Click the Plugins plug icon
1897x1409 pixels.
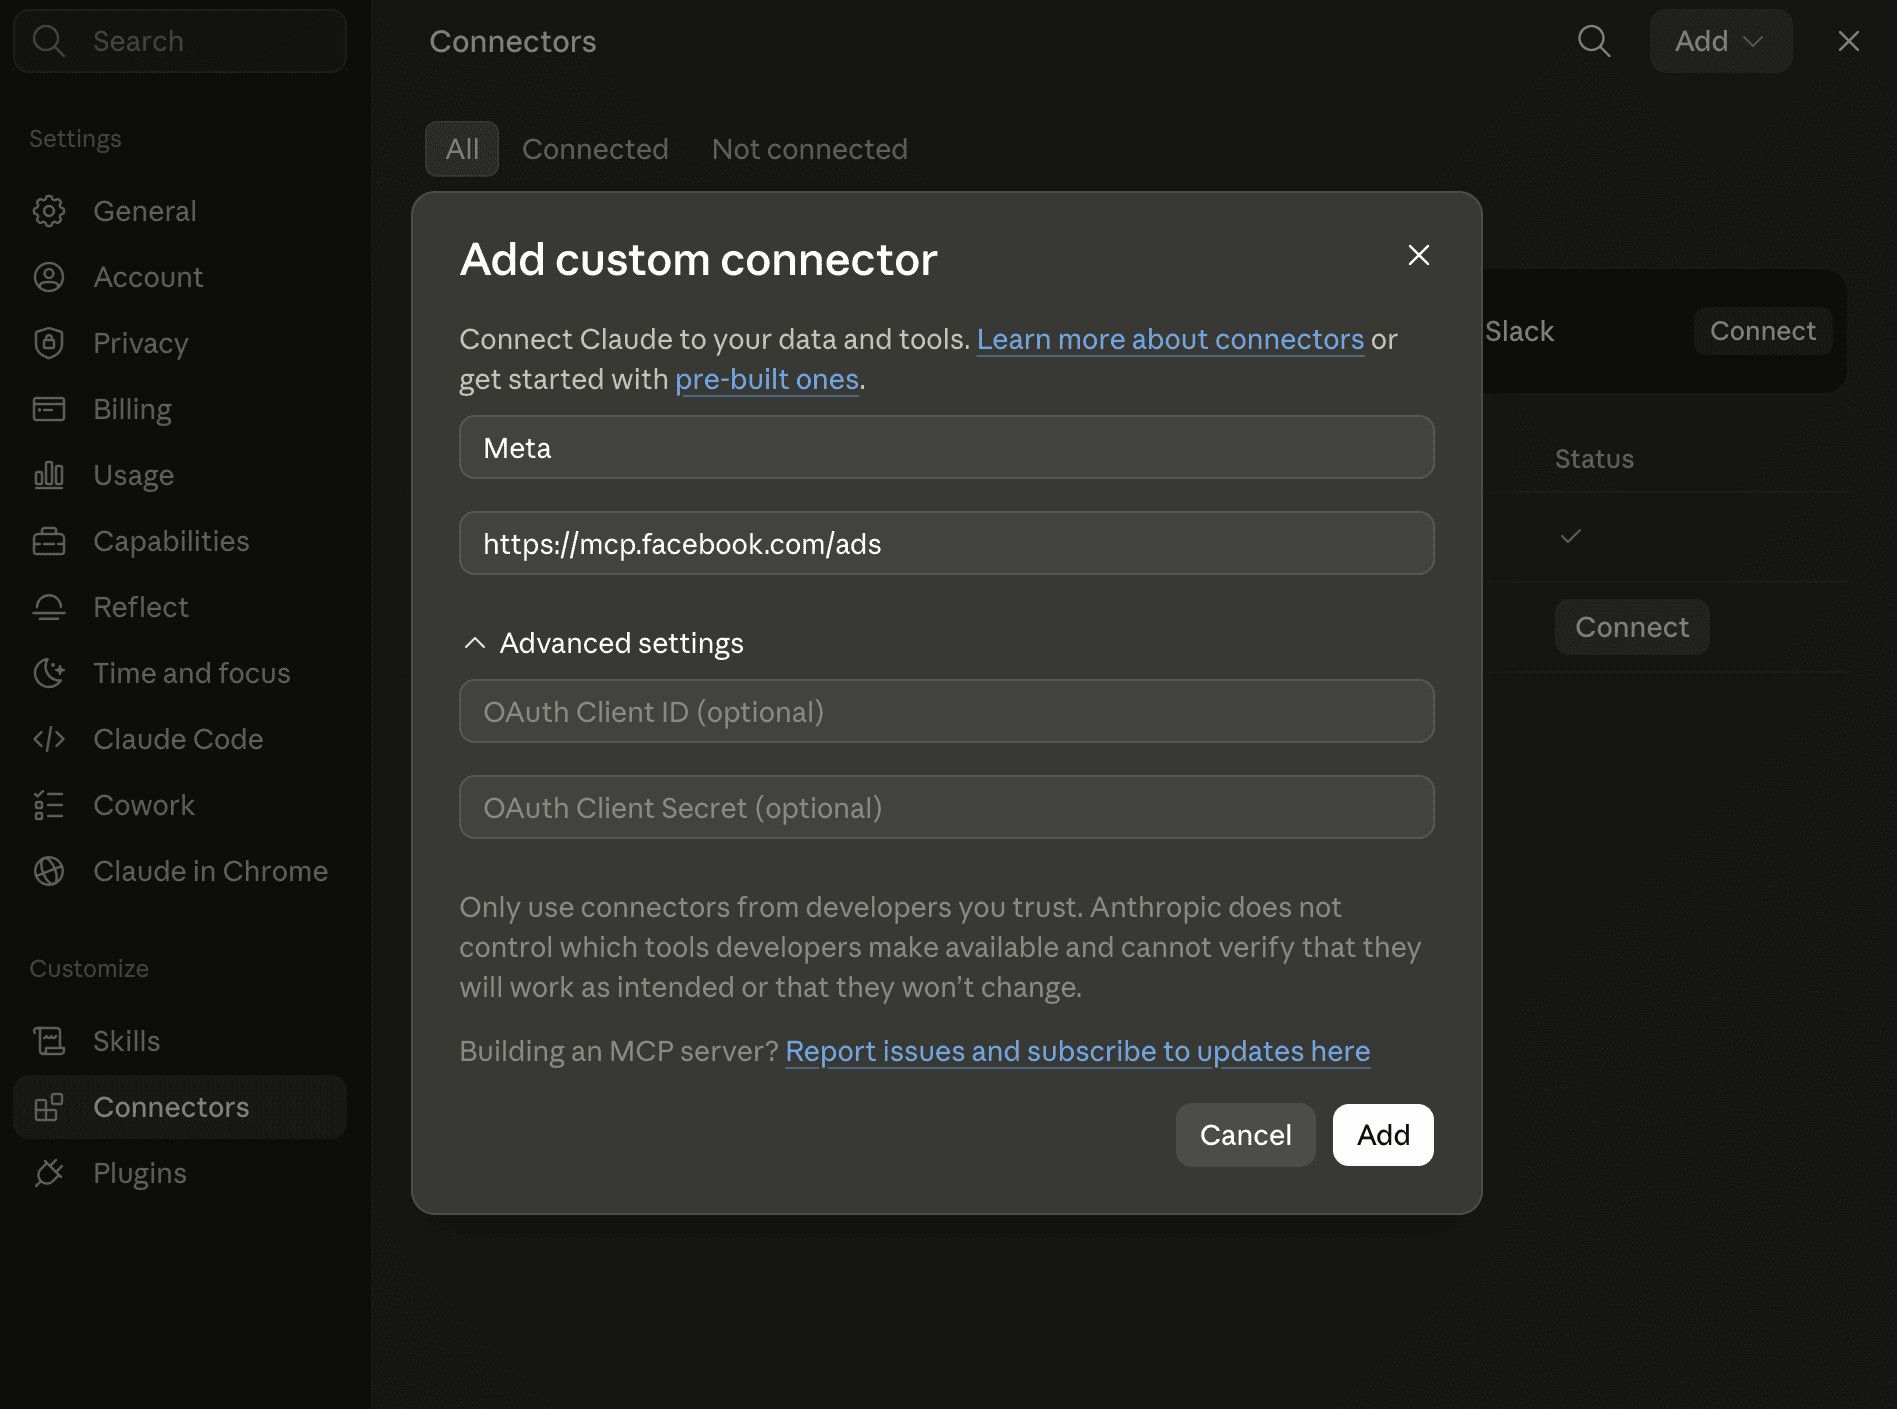tap(49, 1173)
